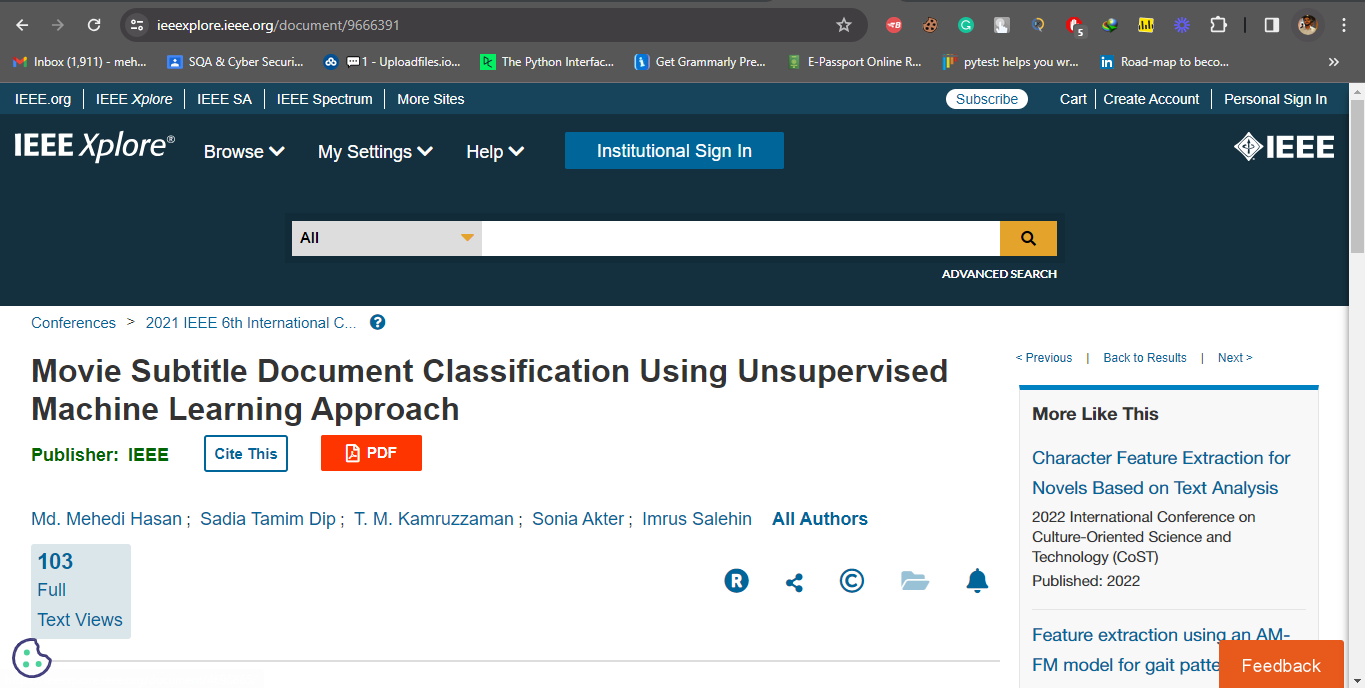Click the Next result link
The width and height of the screenshot is (1365, 688).
pos(1235,358)
